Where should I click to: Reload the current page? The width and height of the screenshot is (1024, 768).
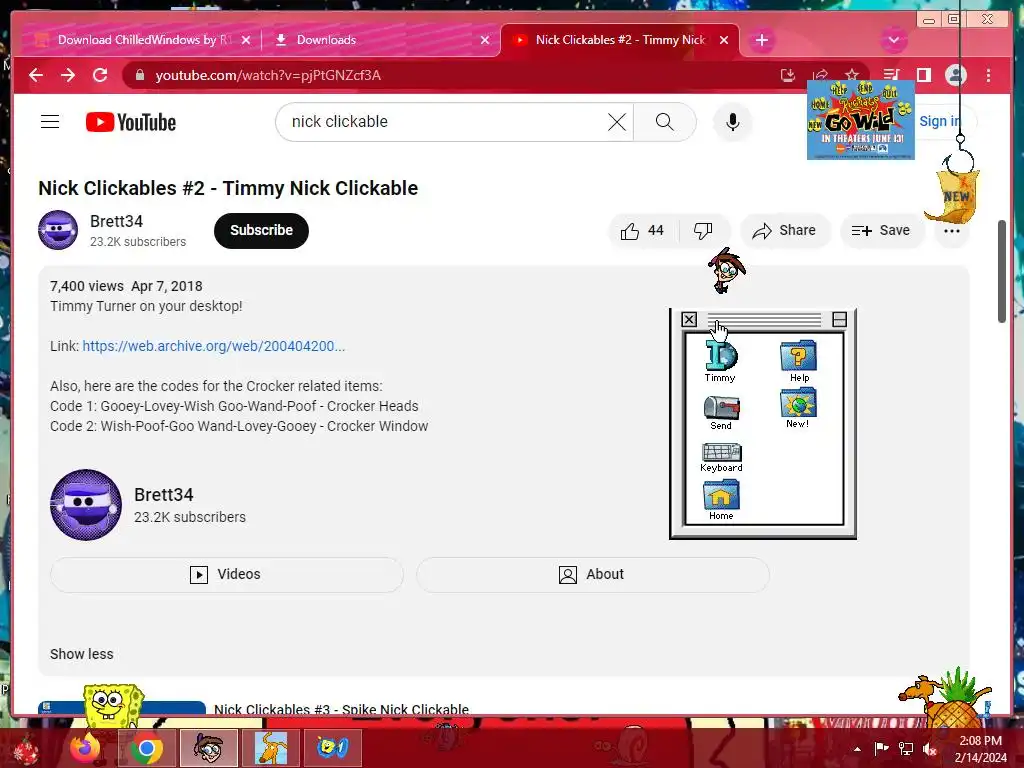pyautogui.click(x=100, y=75)
